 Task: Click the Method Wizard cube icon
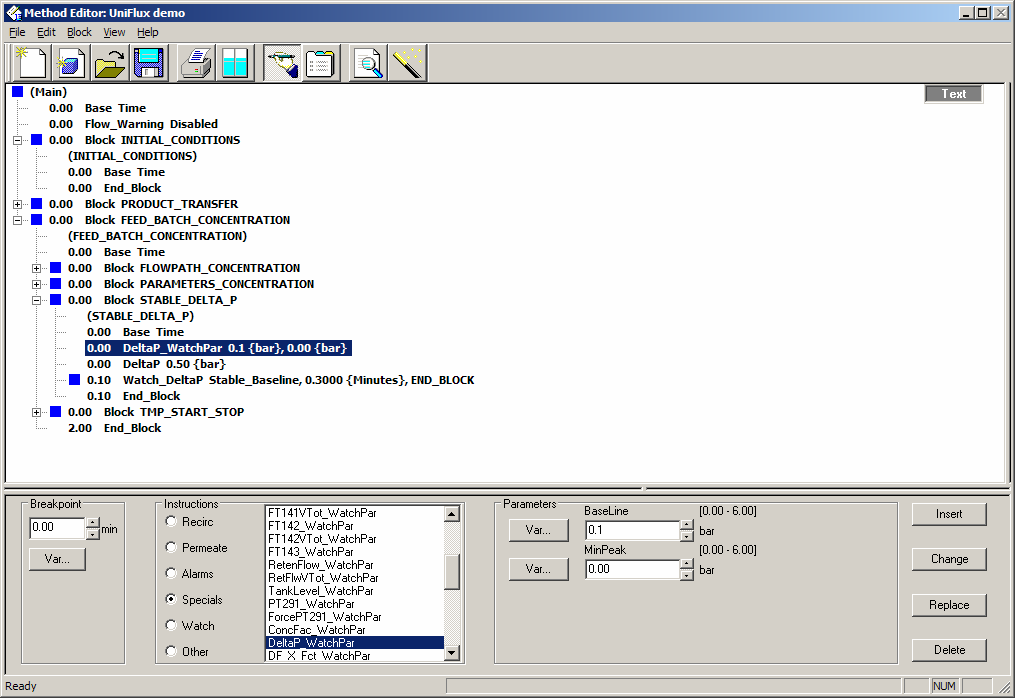[x=71, y=63]
